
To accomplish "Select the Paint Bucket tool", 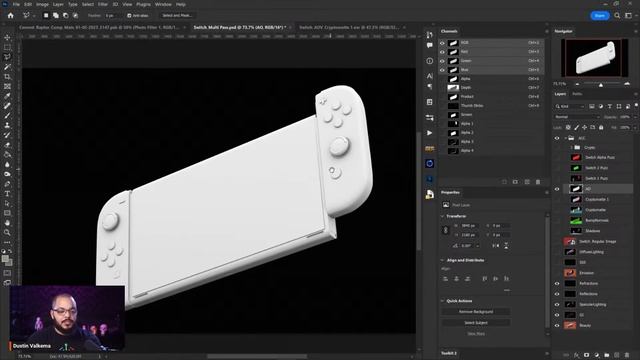I will pos(7,155).
